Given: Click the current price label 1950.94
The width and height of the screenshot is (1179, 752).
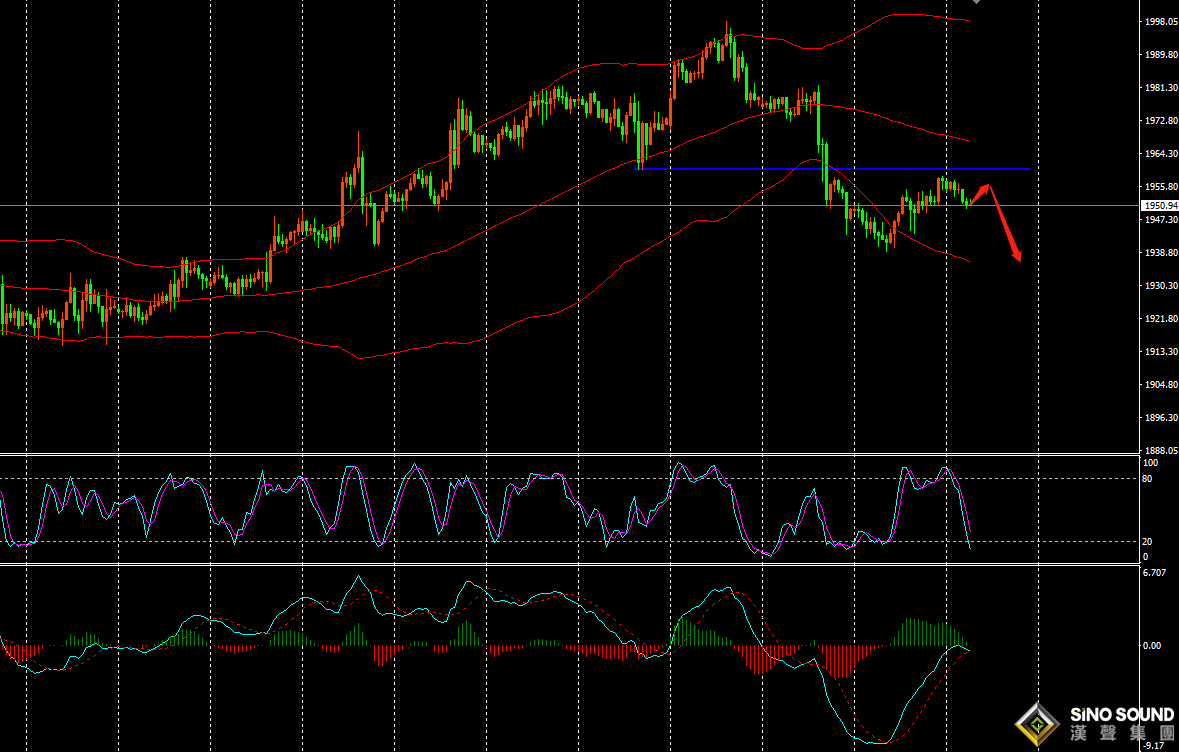Looking at the screenshot, I should coord(1158,206).
